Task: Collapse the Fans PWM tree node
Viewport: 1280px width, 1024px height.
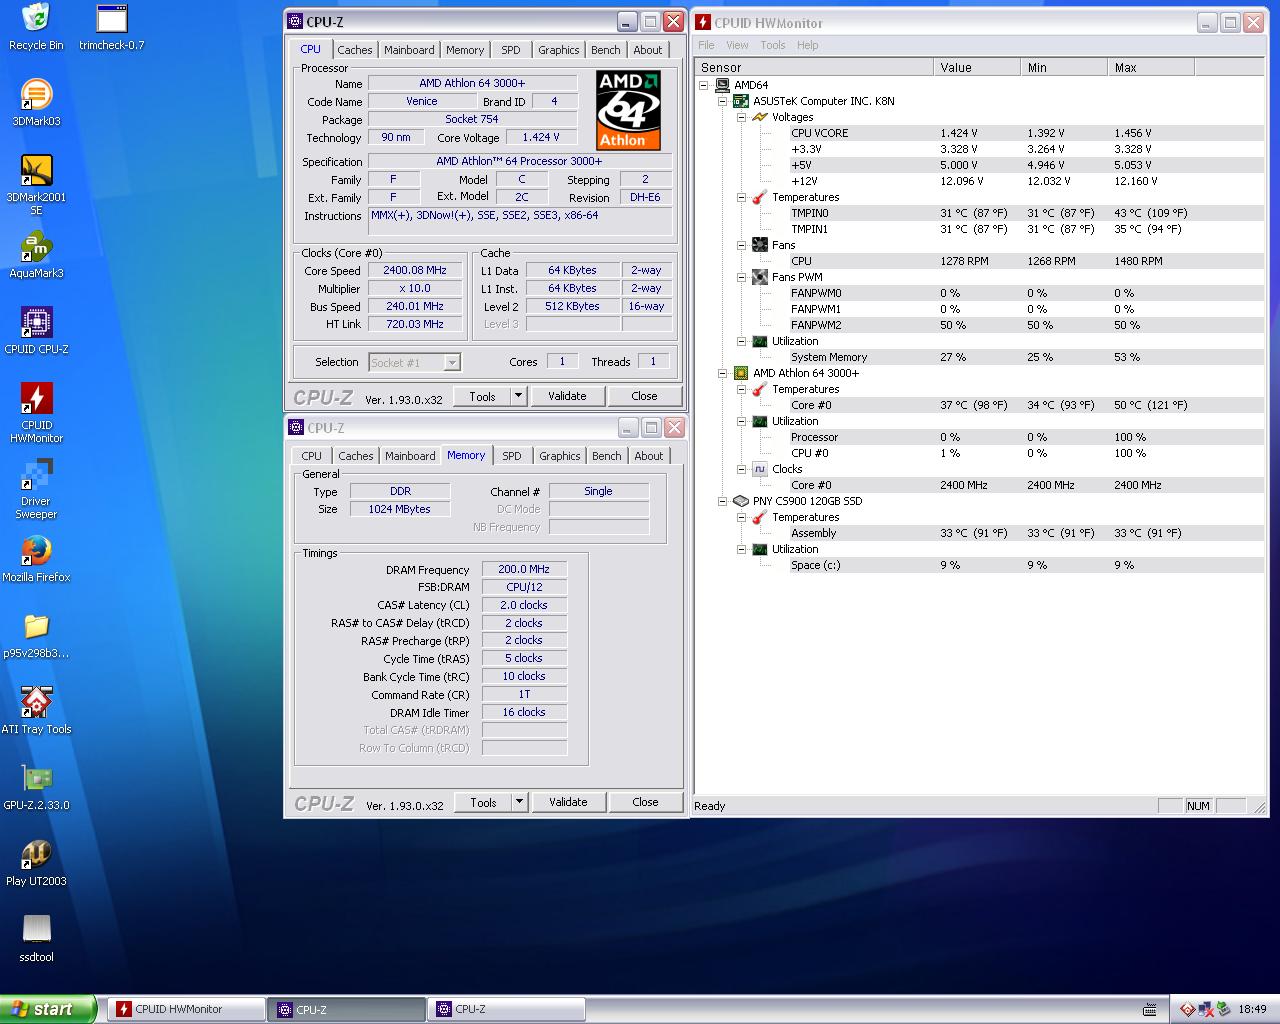Action: pyautogui.click(x=742, y=277)
